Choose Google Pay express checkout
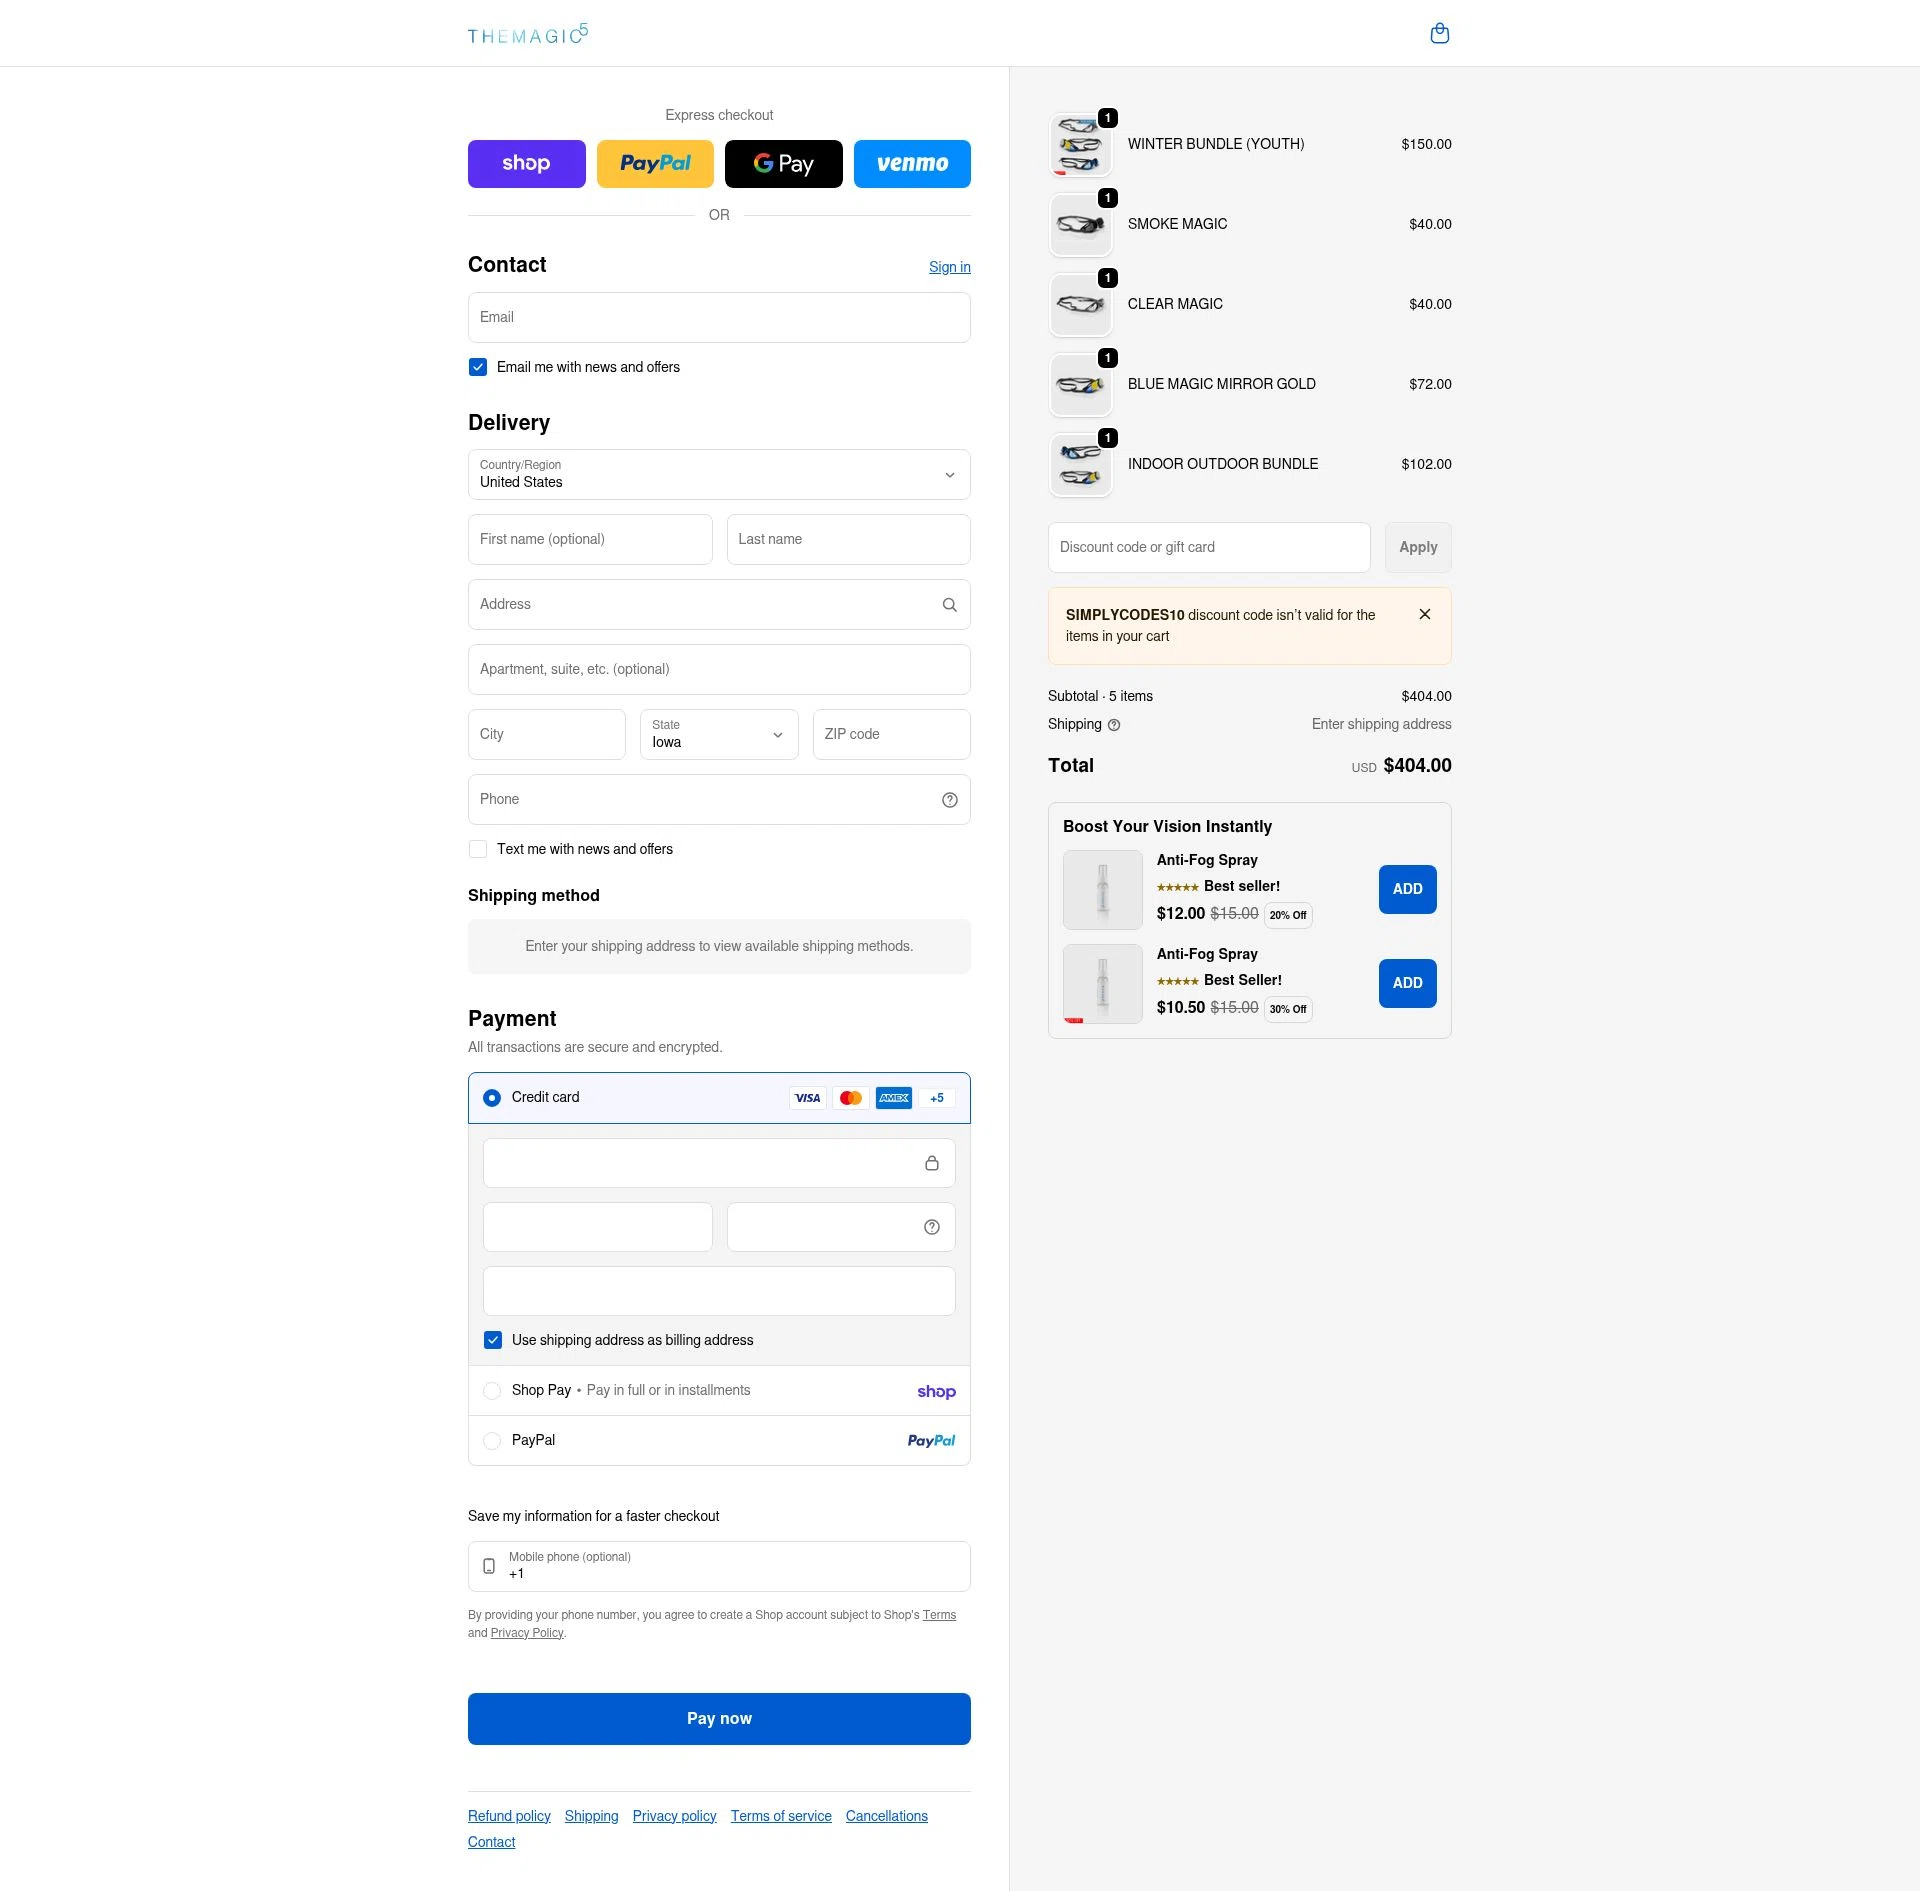The height and width of the screenshot is (1891, 1920). click(783, 163)
